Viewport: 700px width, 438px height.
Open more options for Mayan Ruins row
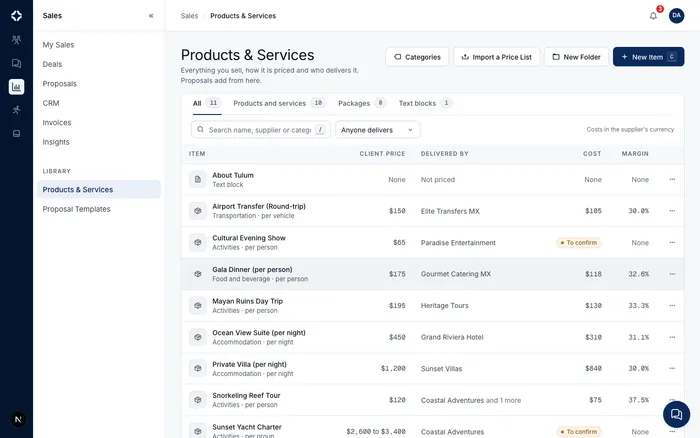tap(672, 305)
